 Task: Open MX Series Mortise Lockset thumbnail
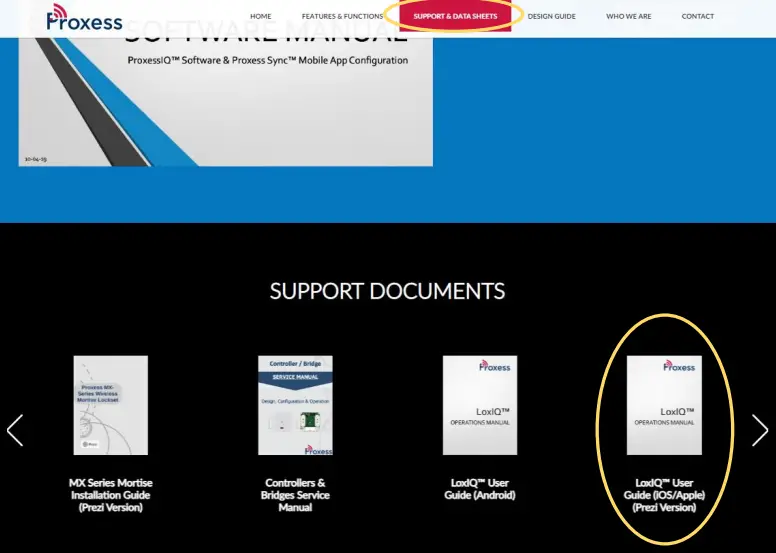[110, 405]
